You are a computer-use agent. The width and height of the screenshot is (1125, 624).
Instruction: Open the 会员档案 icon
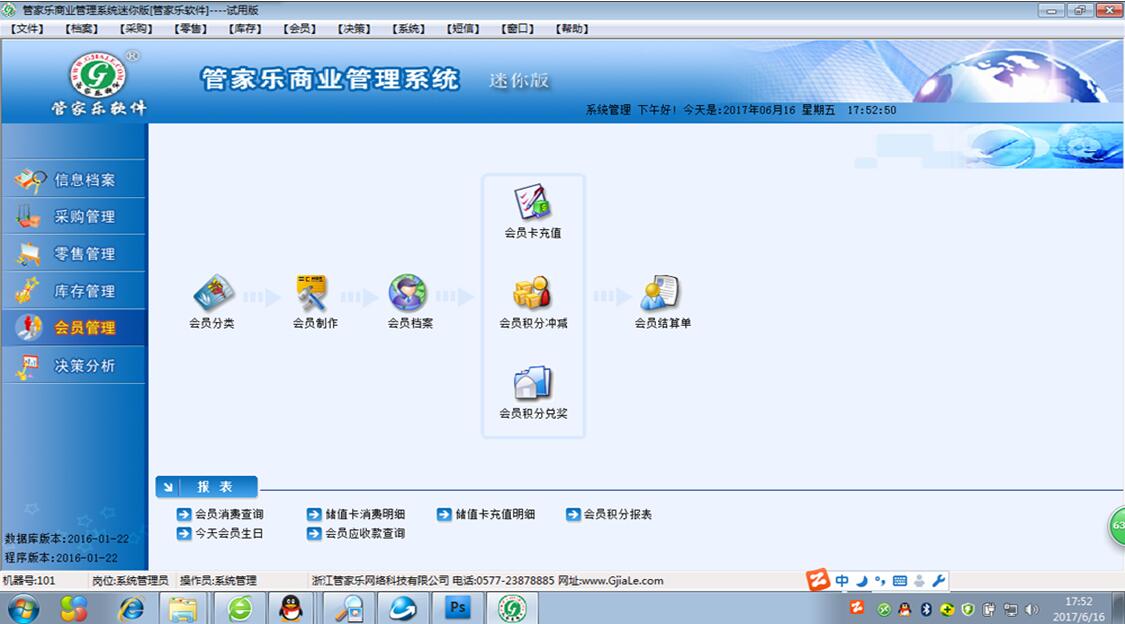click(x=410, y=301)
